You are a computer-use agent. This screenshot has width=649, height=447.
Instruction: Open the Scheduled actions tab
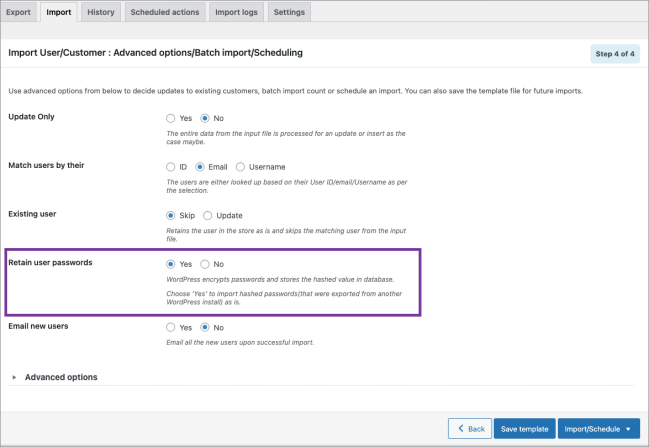[x=165, y=12]
